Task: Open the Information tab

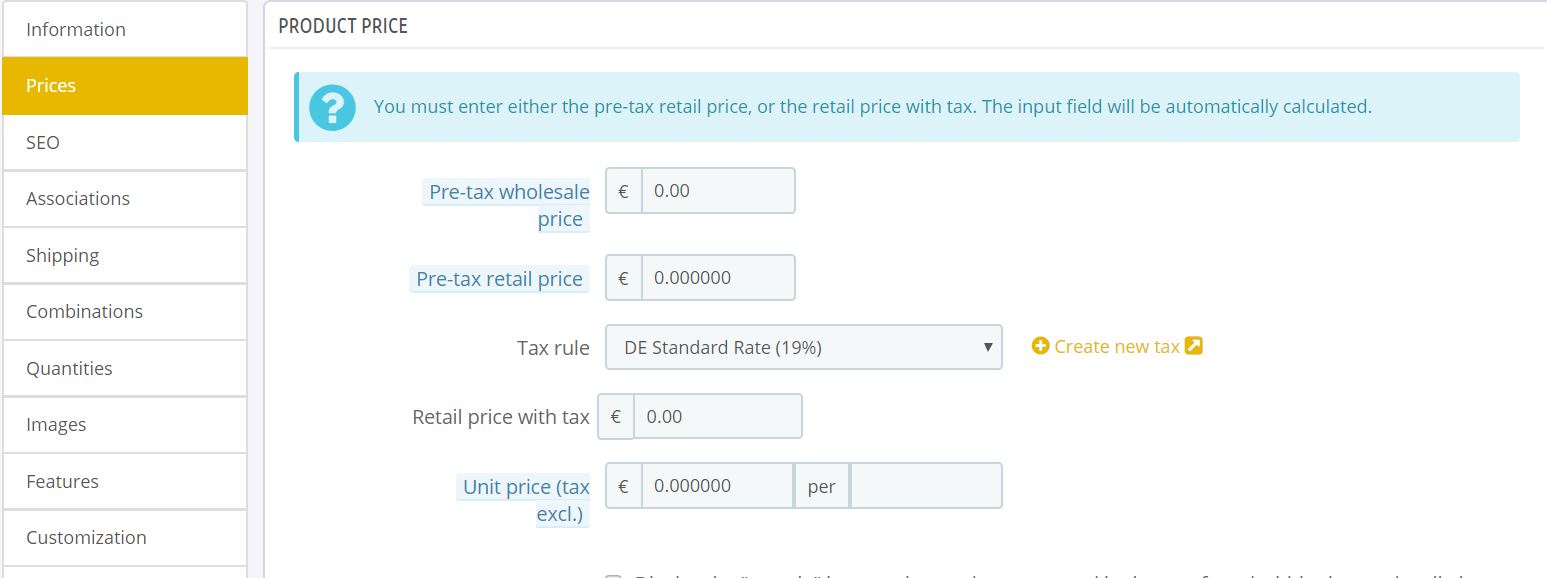Action: (x=124, y=29)
